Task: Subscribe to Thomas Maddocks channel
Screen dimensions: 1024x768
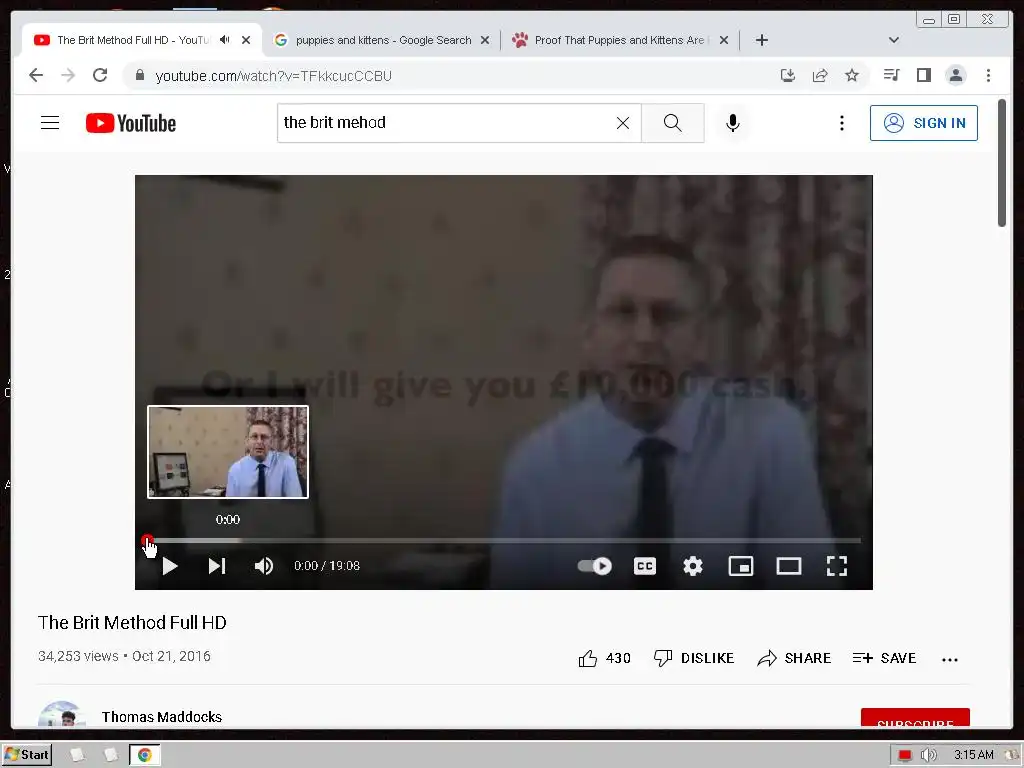Action: point(915,718)
